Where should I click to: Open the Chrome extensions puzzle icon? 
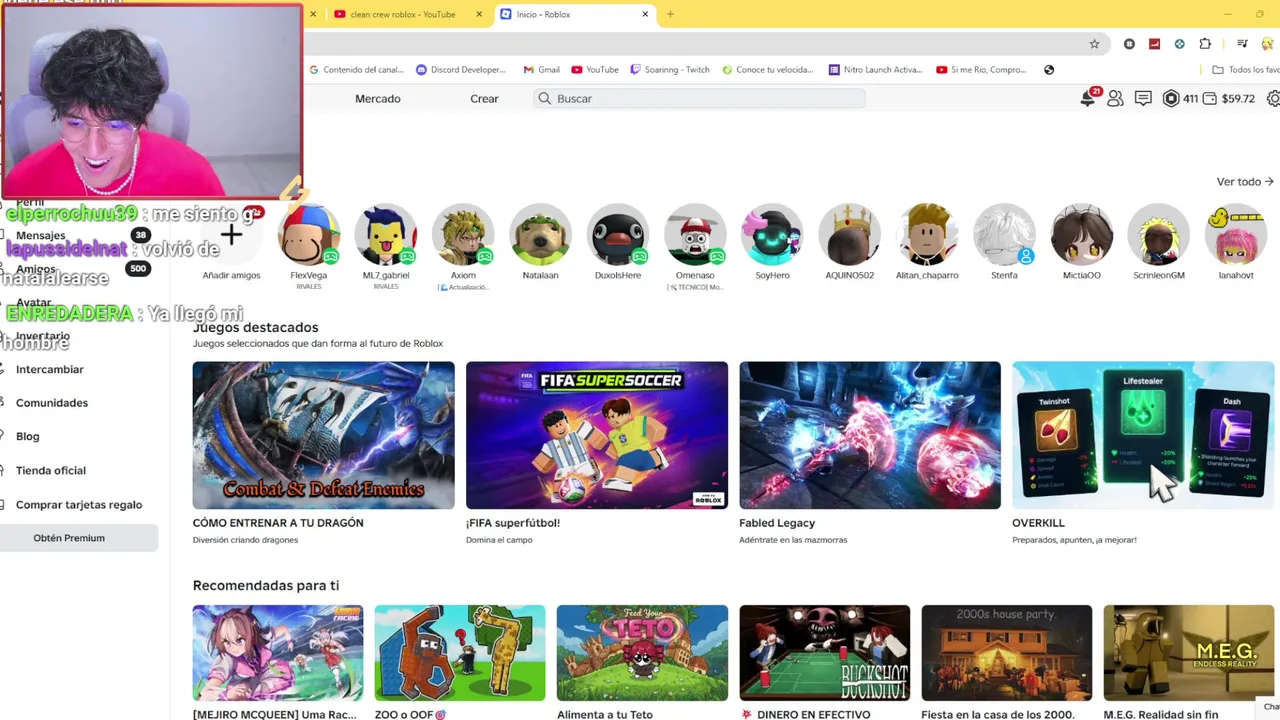pos(1205,44)
